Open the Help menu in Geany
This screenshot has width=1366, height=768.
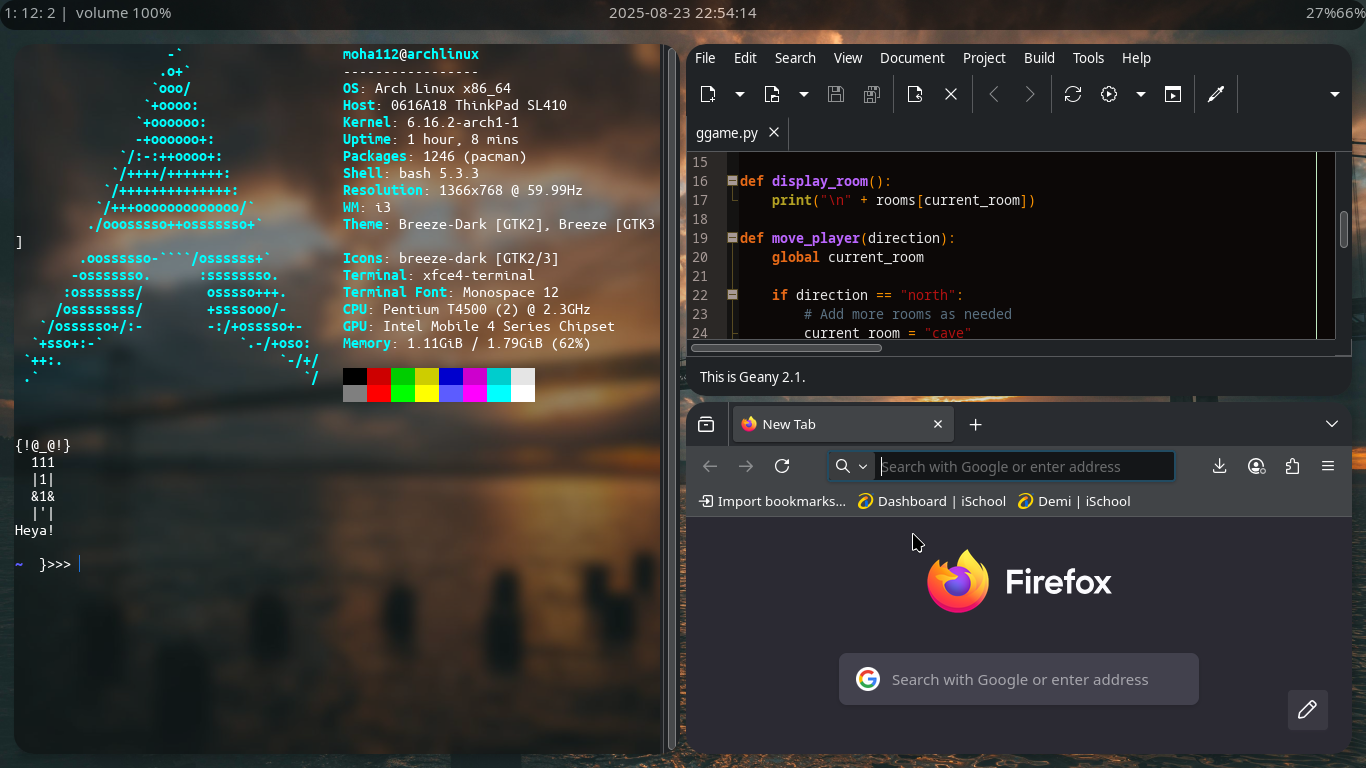tap(1136, 58)
